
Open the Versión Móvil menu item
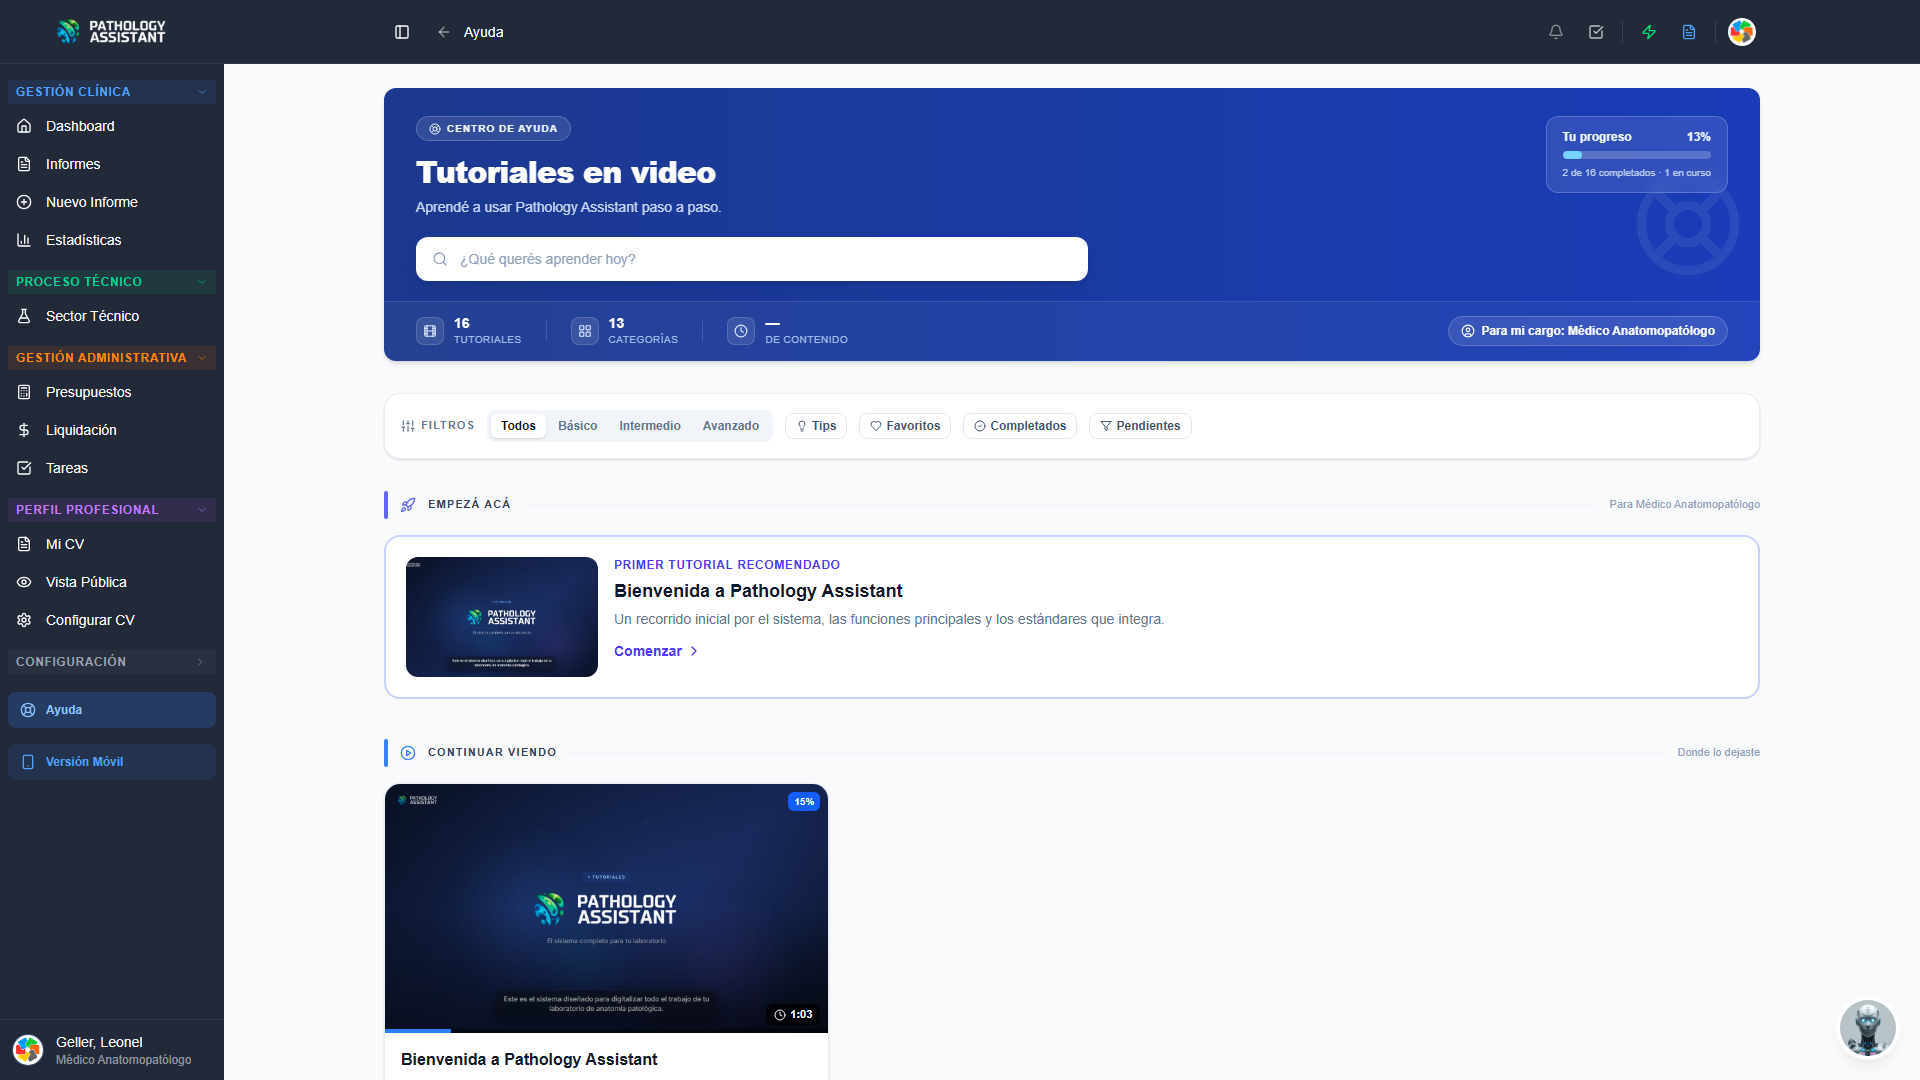(x=112, y=762)
